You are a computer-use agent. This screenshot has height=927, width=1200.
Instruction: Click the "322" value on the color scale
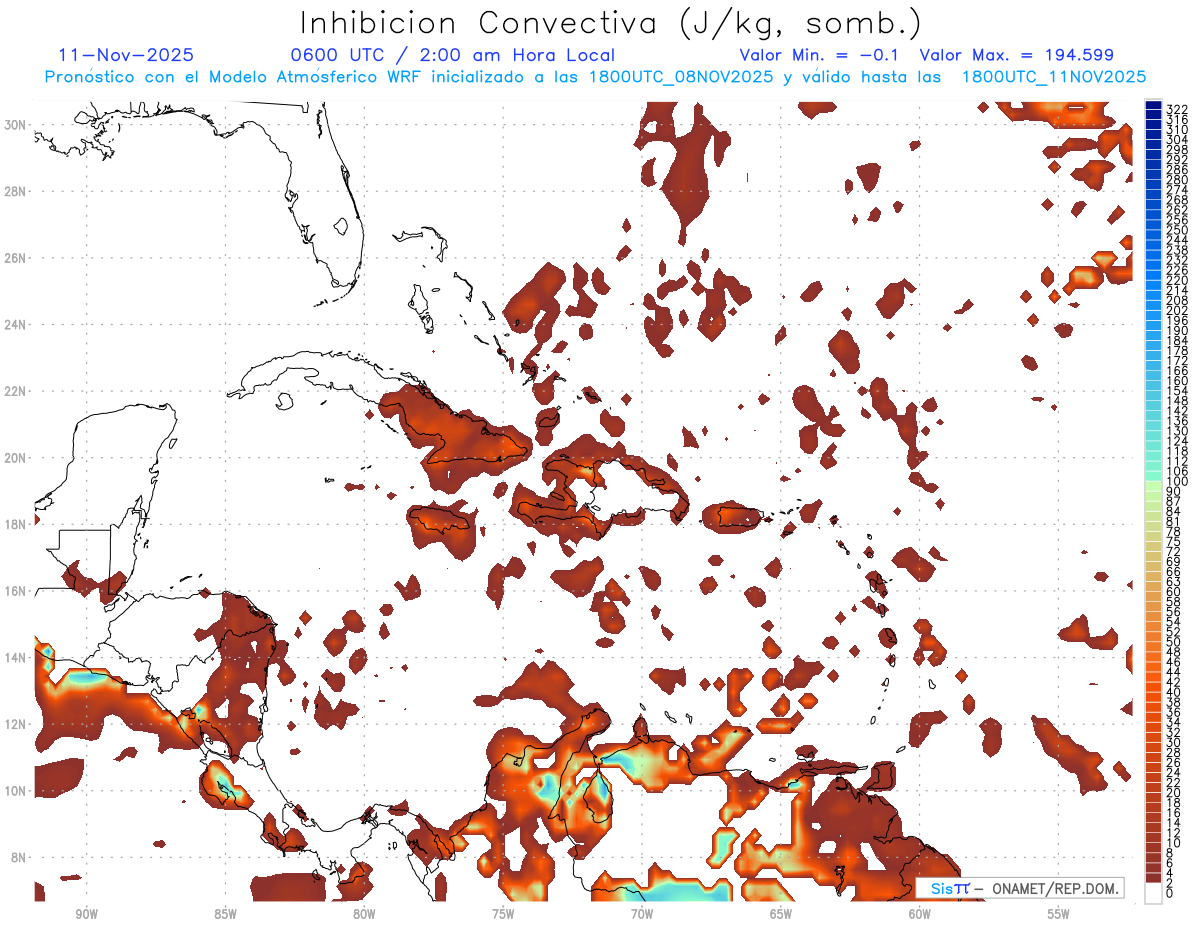point(1177,108)
